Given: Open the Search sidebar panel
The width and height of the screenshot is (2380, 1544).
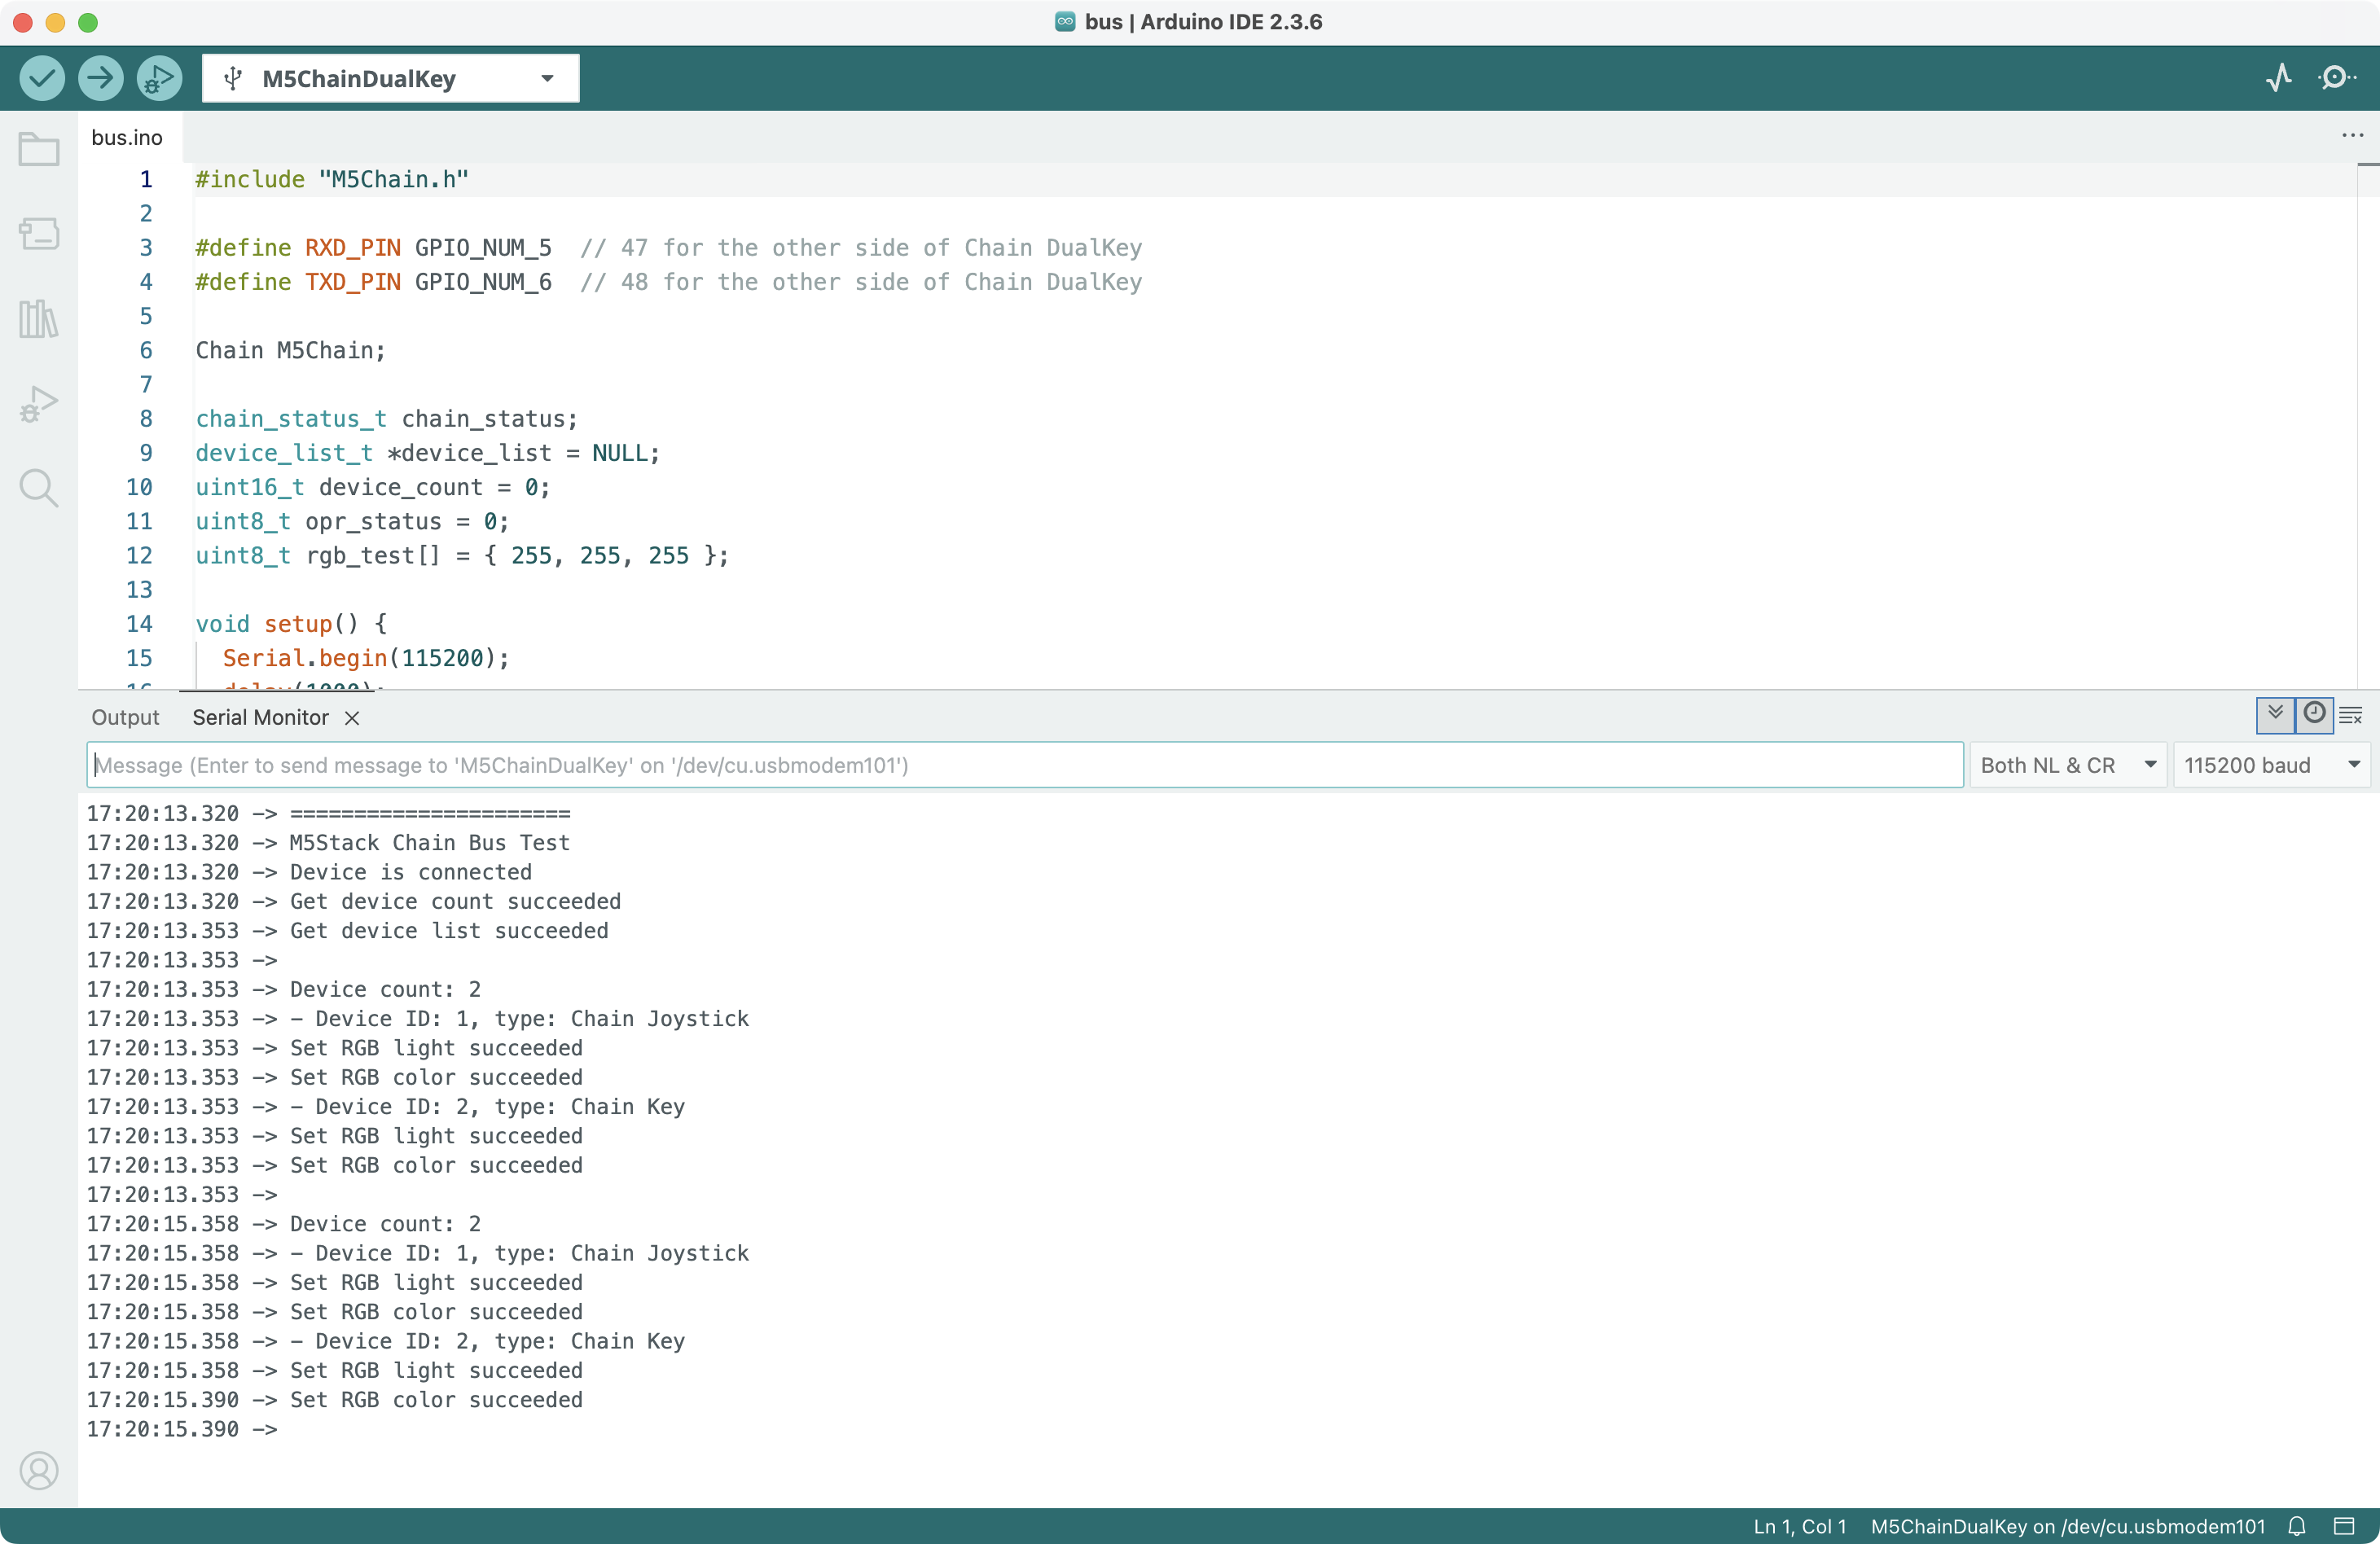Looking at the screenshot, I should pos(39,488).
